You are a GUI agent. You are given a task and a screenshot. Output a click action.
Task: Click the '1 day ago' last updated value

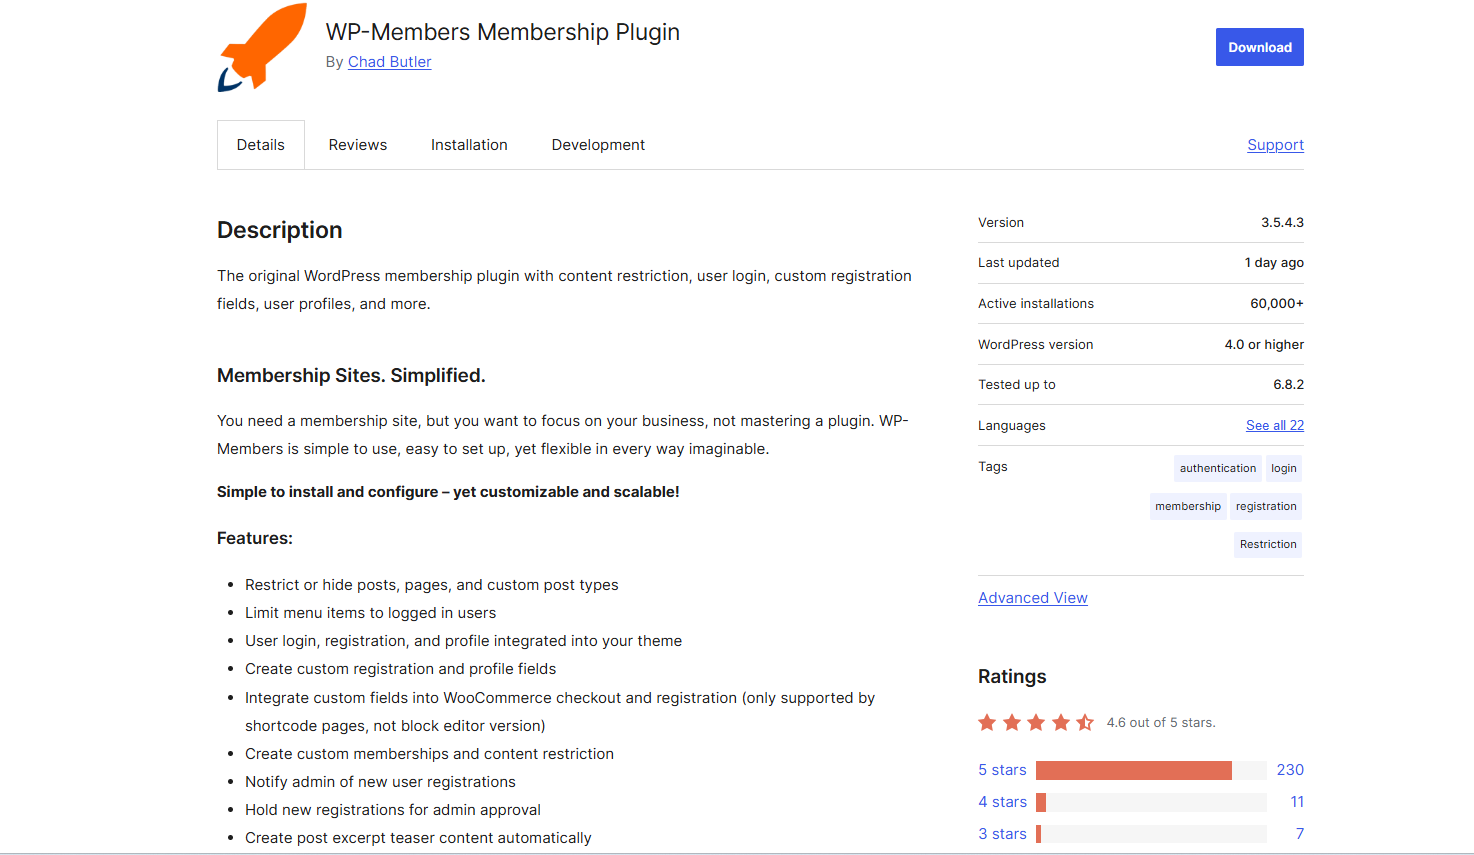click(1274, 263)
